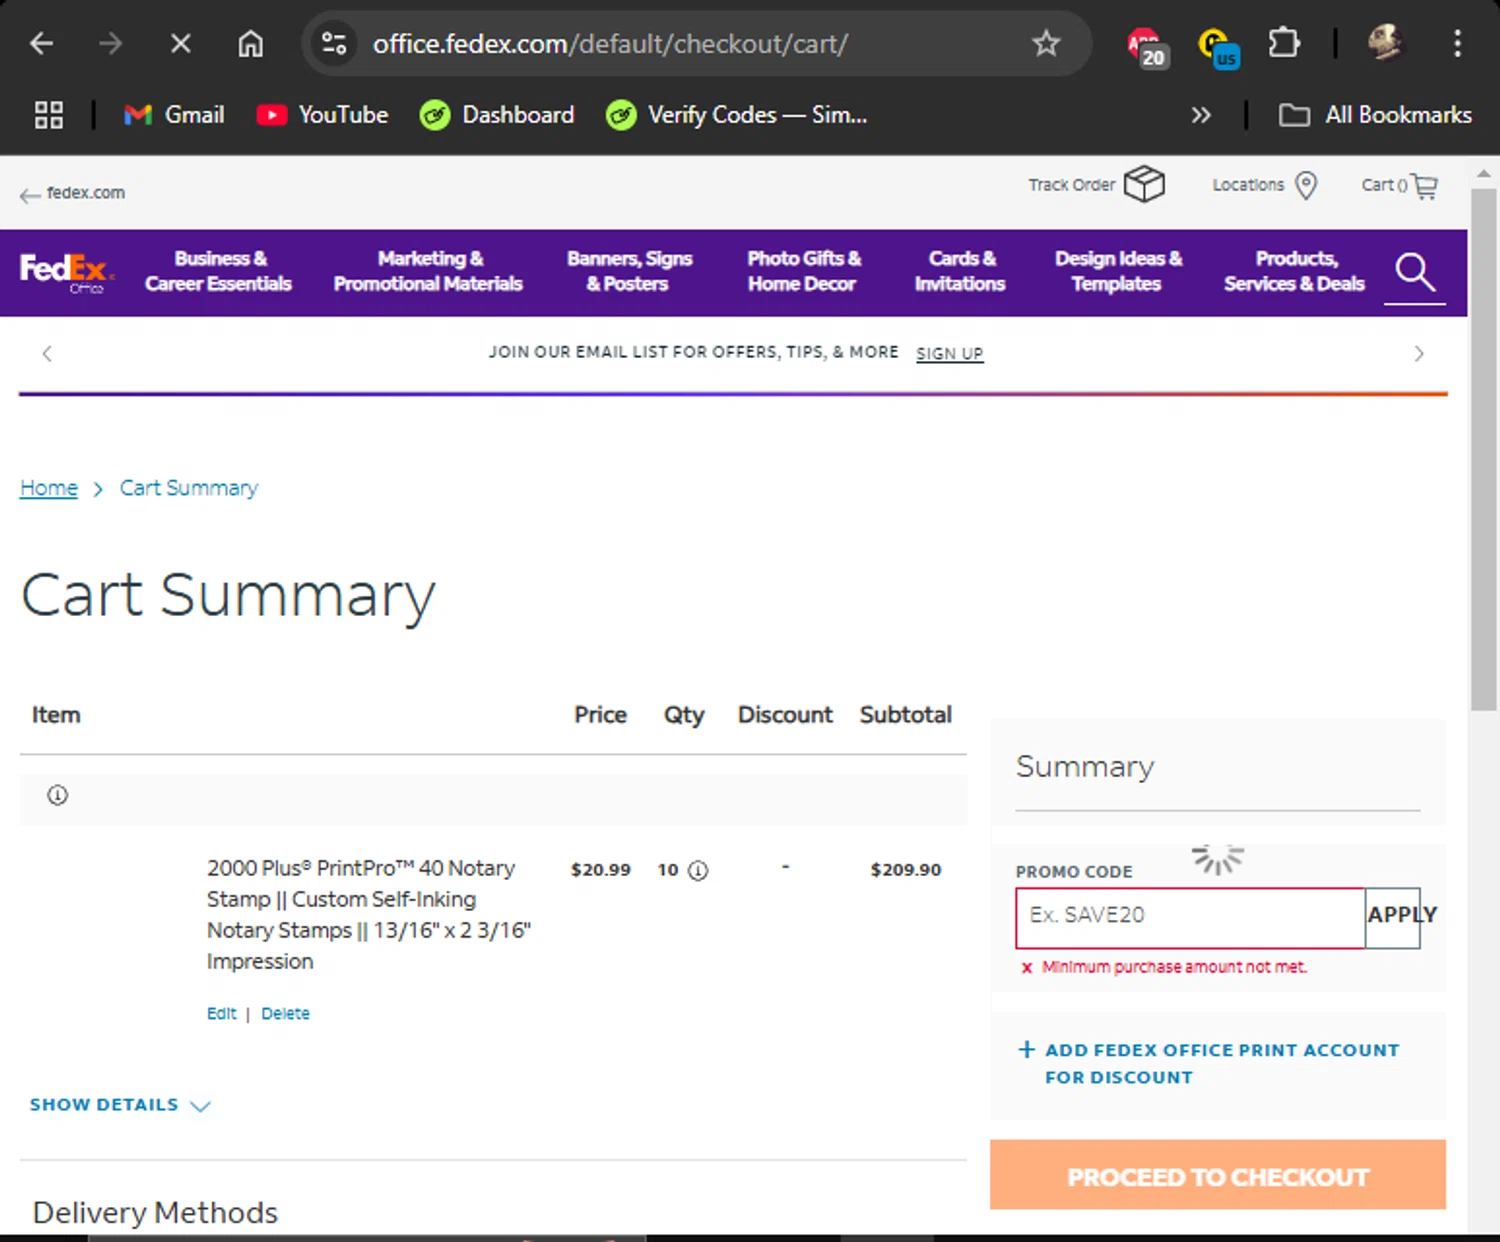Expand SHOW DETAILS for the cart item

[120, 1105]
